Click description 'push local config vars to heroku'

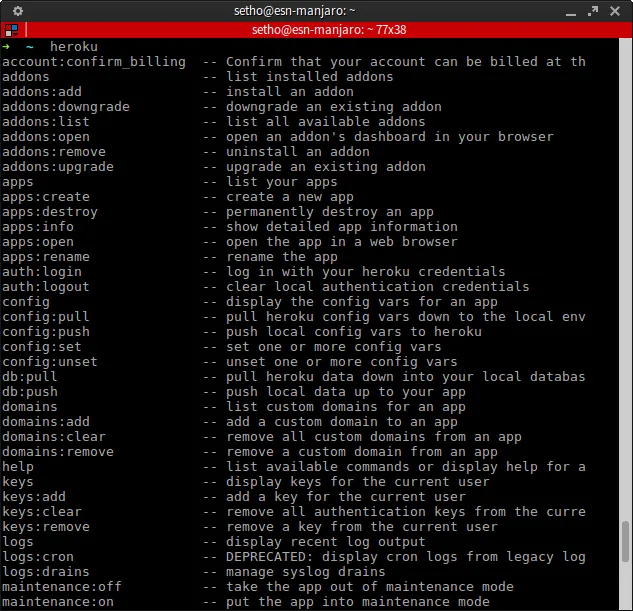pos(354,332)
